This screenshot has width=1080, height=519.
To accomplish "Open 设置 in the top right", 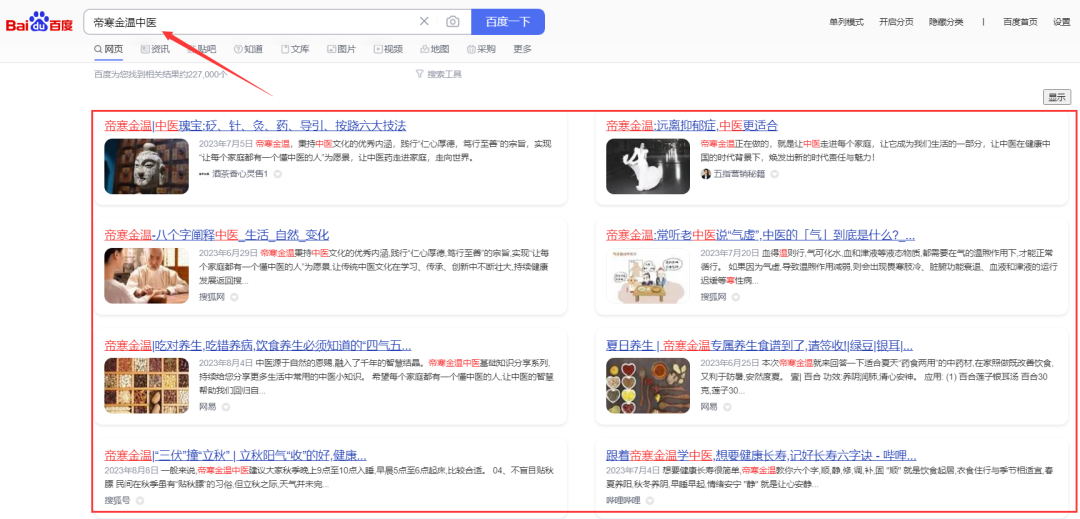I will click(x=1061, y=22).
